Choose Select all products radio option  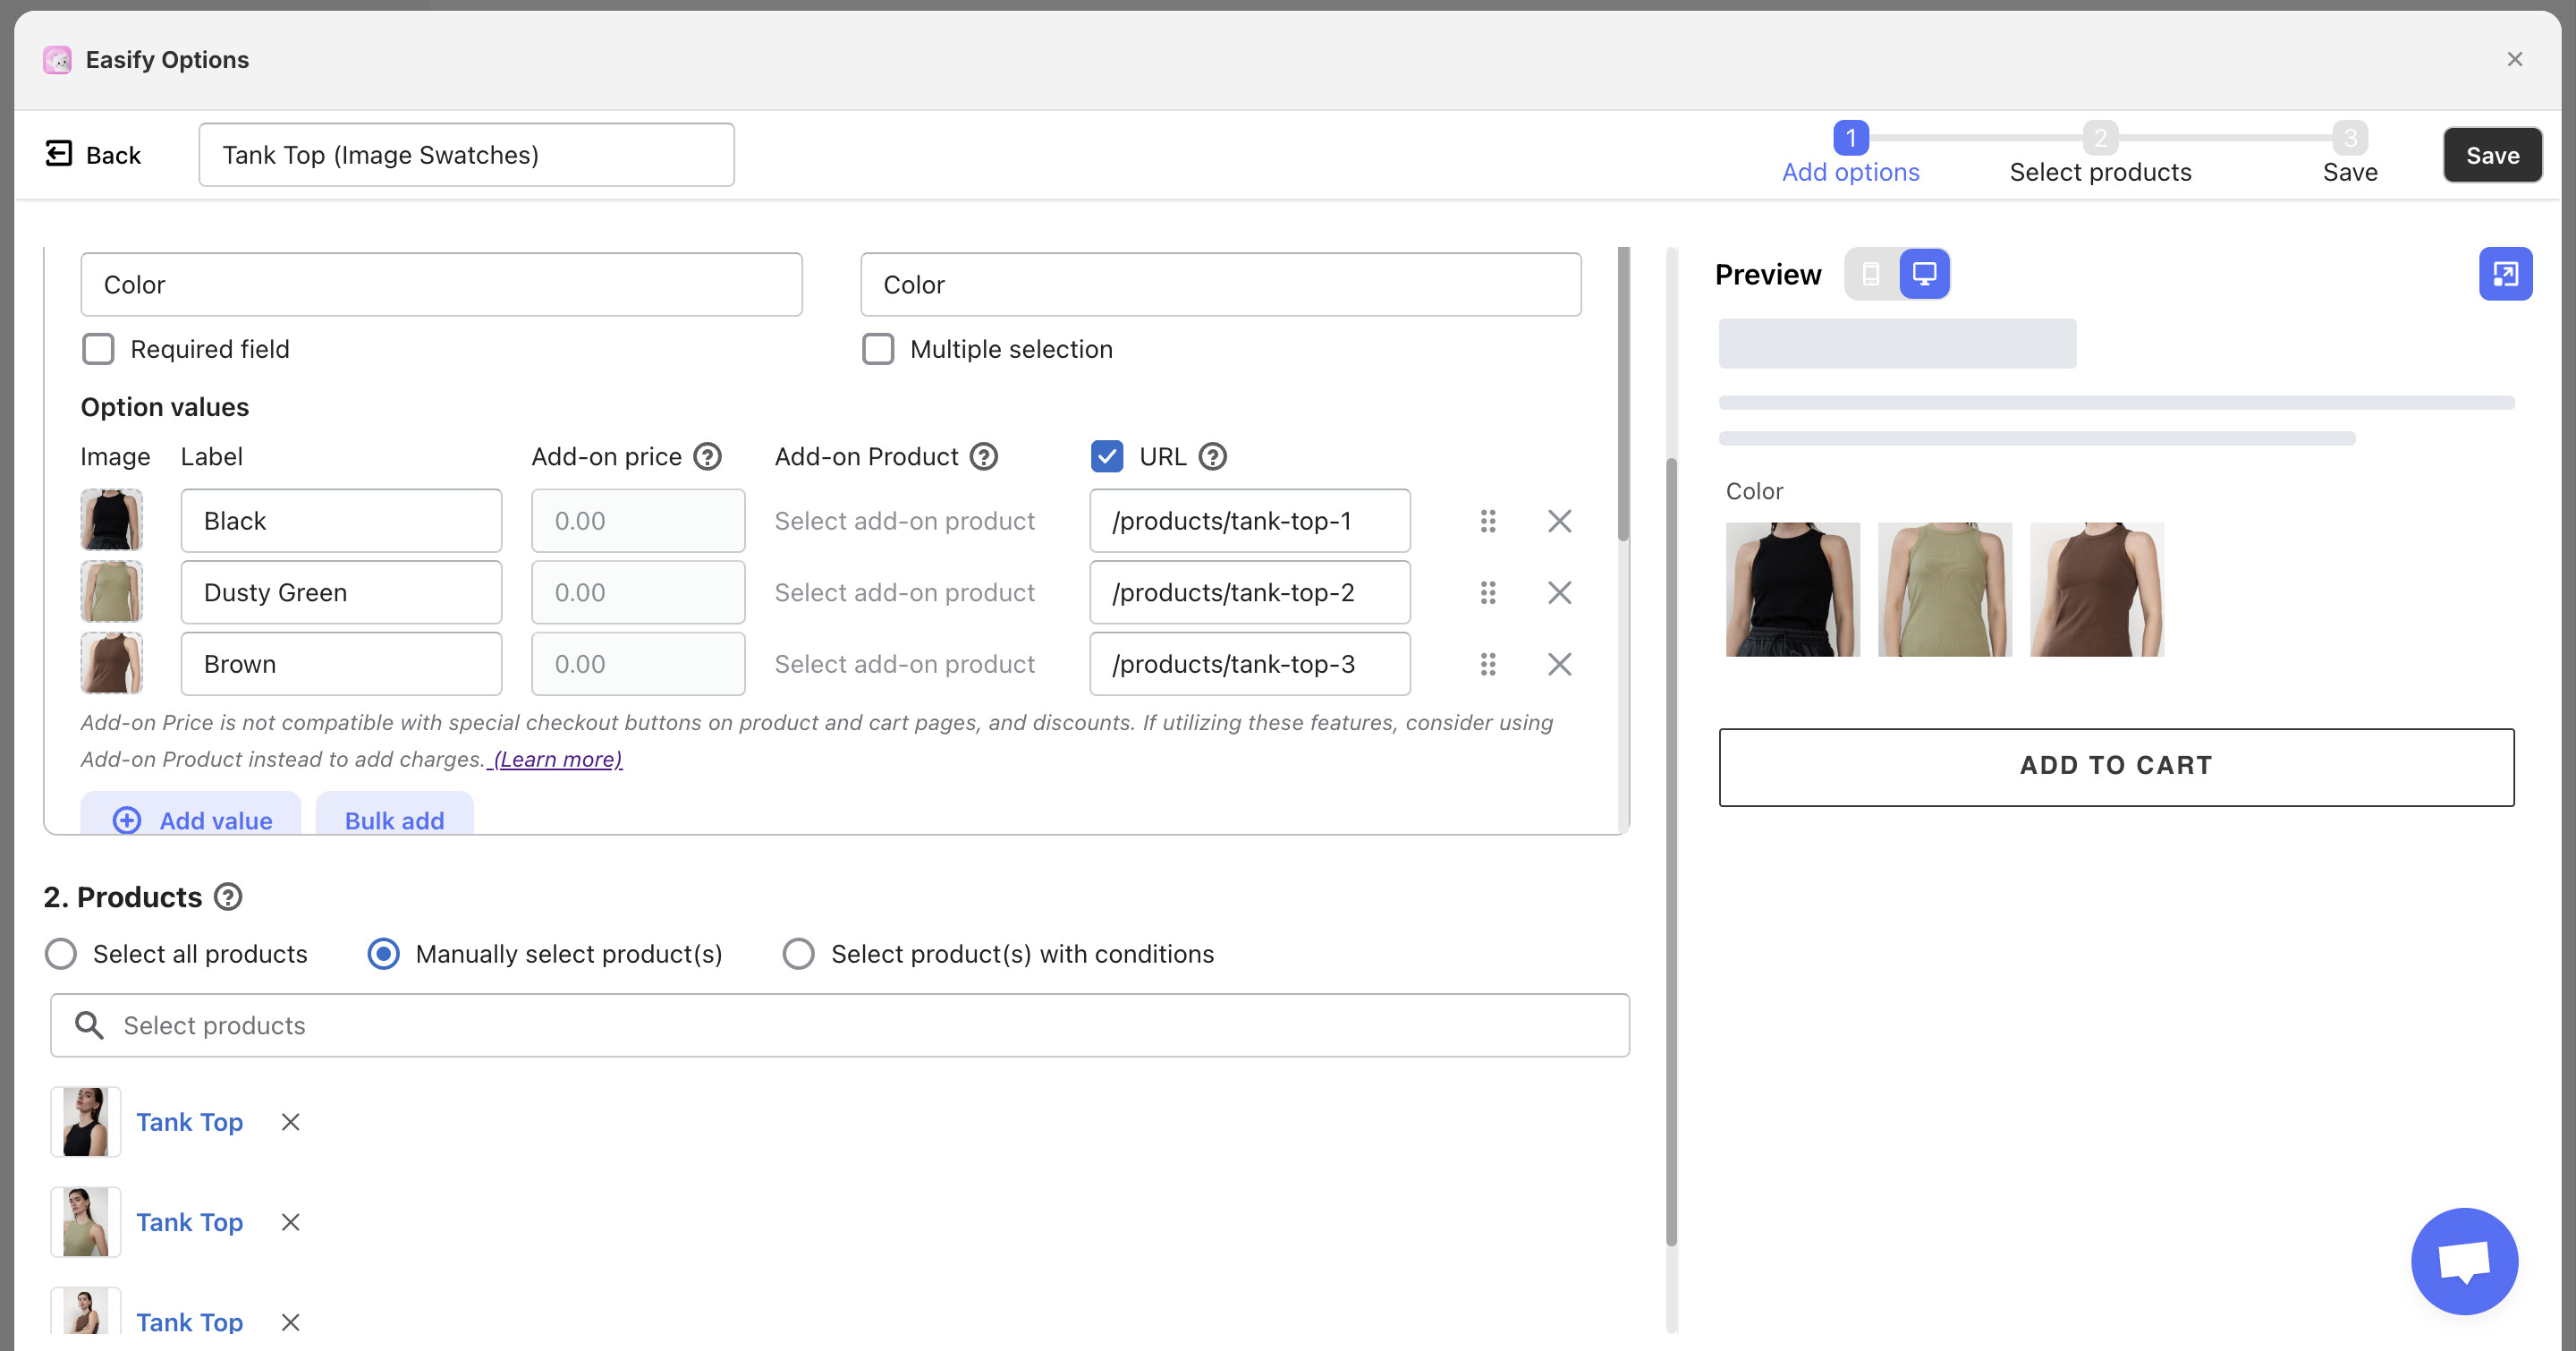click(x=61, y=954)
